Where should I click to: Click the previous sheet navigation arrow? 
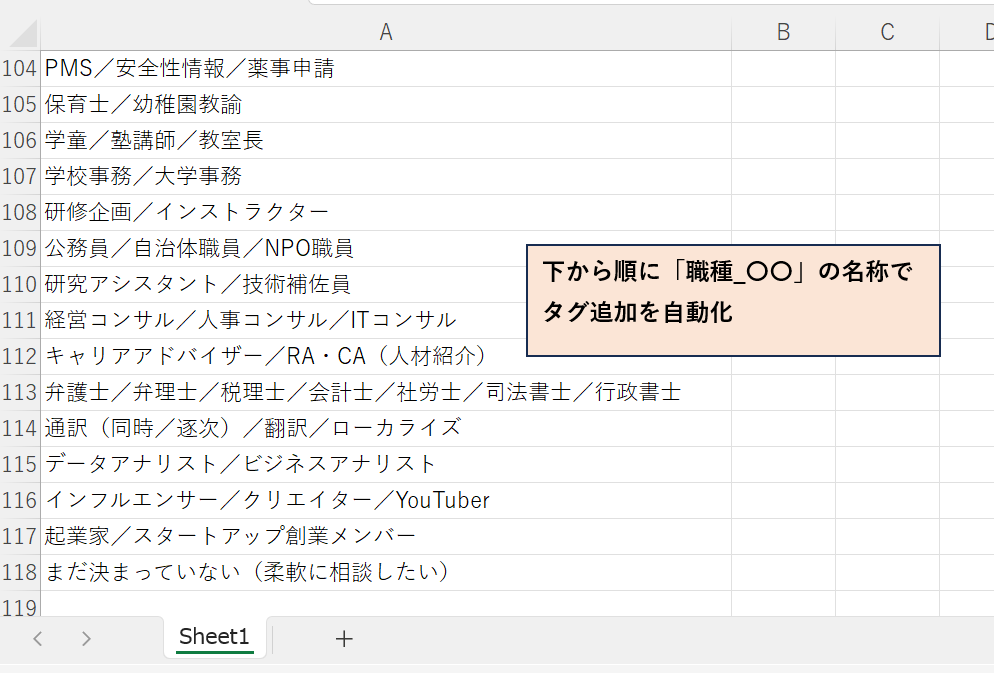[38, 638]
